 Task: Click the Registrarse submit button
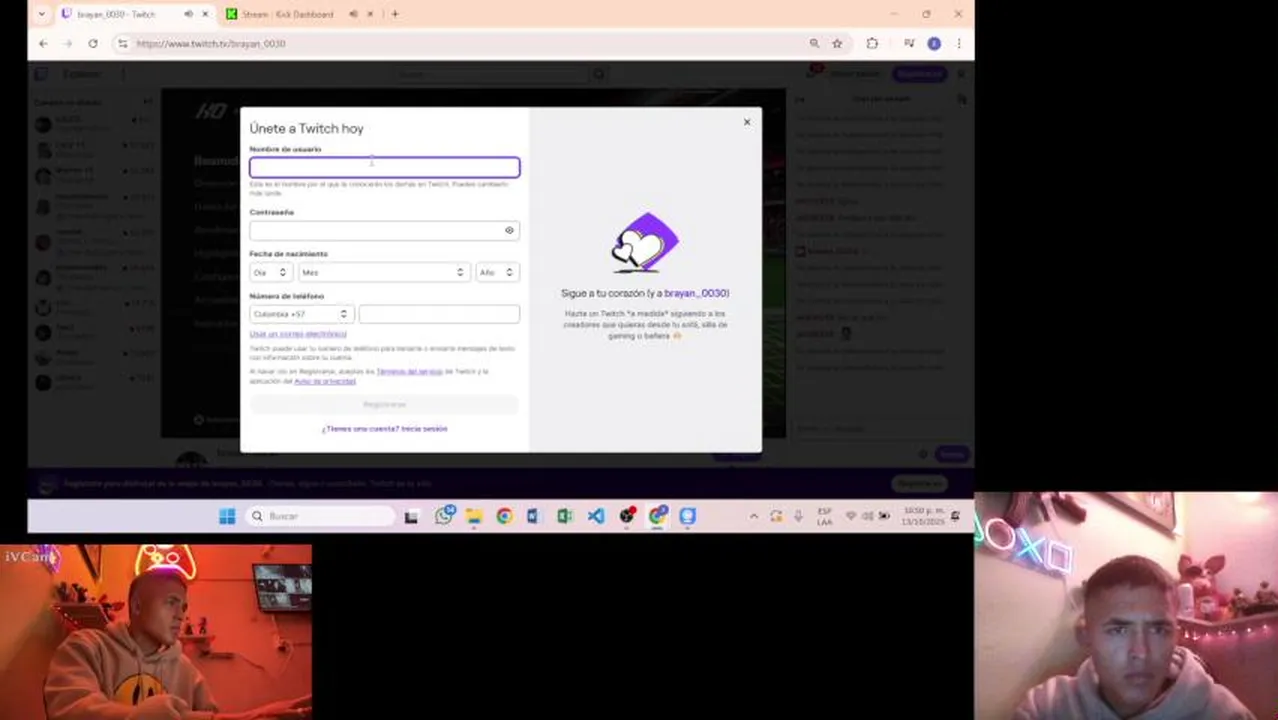tap(384, 404)
